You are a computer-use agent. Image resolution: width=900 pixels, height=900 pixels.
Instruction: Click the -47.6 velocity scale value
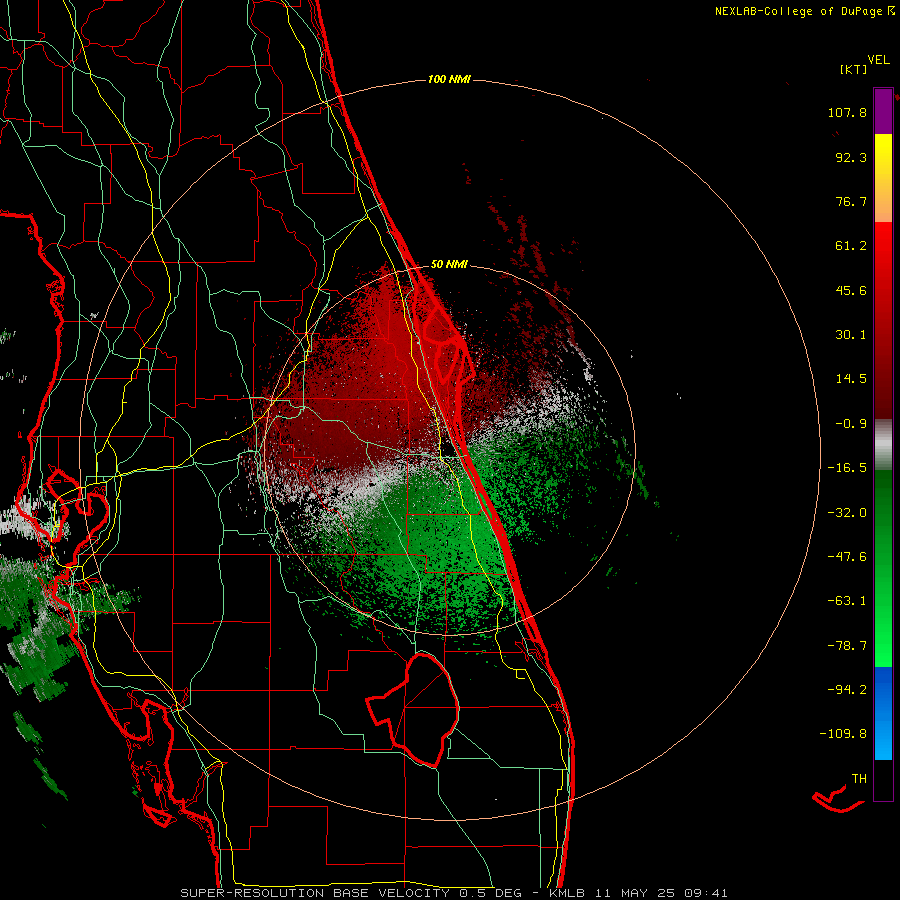(x=847, y=557)
